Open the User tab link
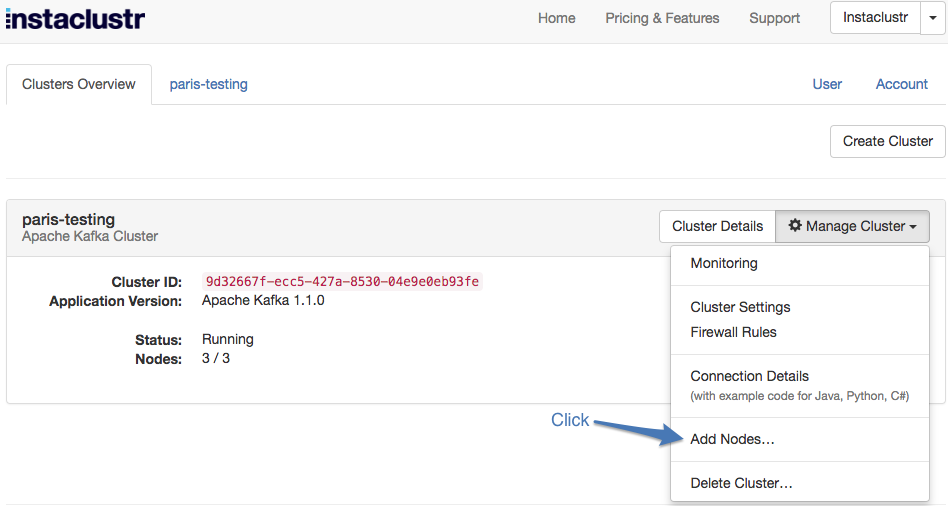This screenshot has height=506, width=948. (827, 84)
